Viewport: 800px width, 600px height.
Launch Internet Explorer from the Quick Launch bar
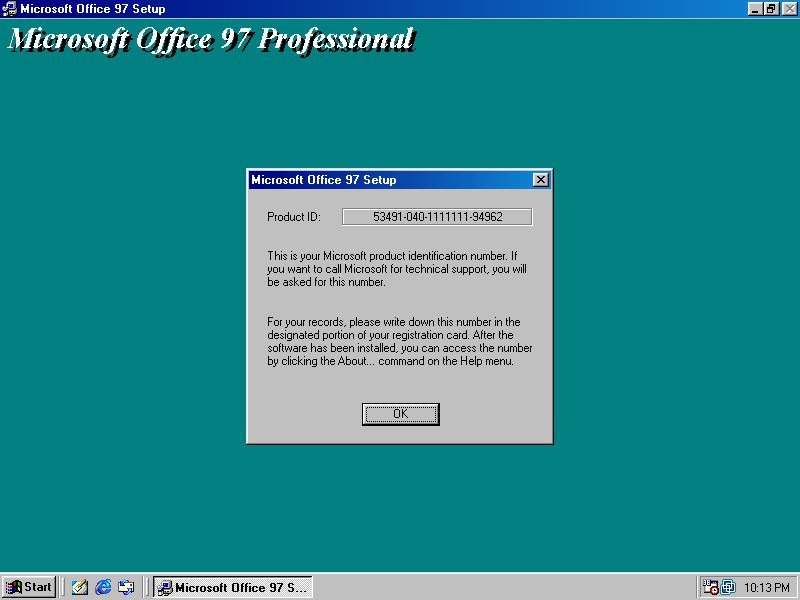click(x=102, y=587)
